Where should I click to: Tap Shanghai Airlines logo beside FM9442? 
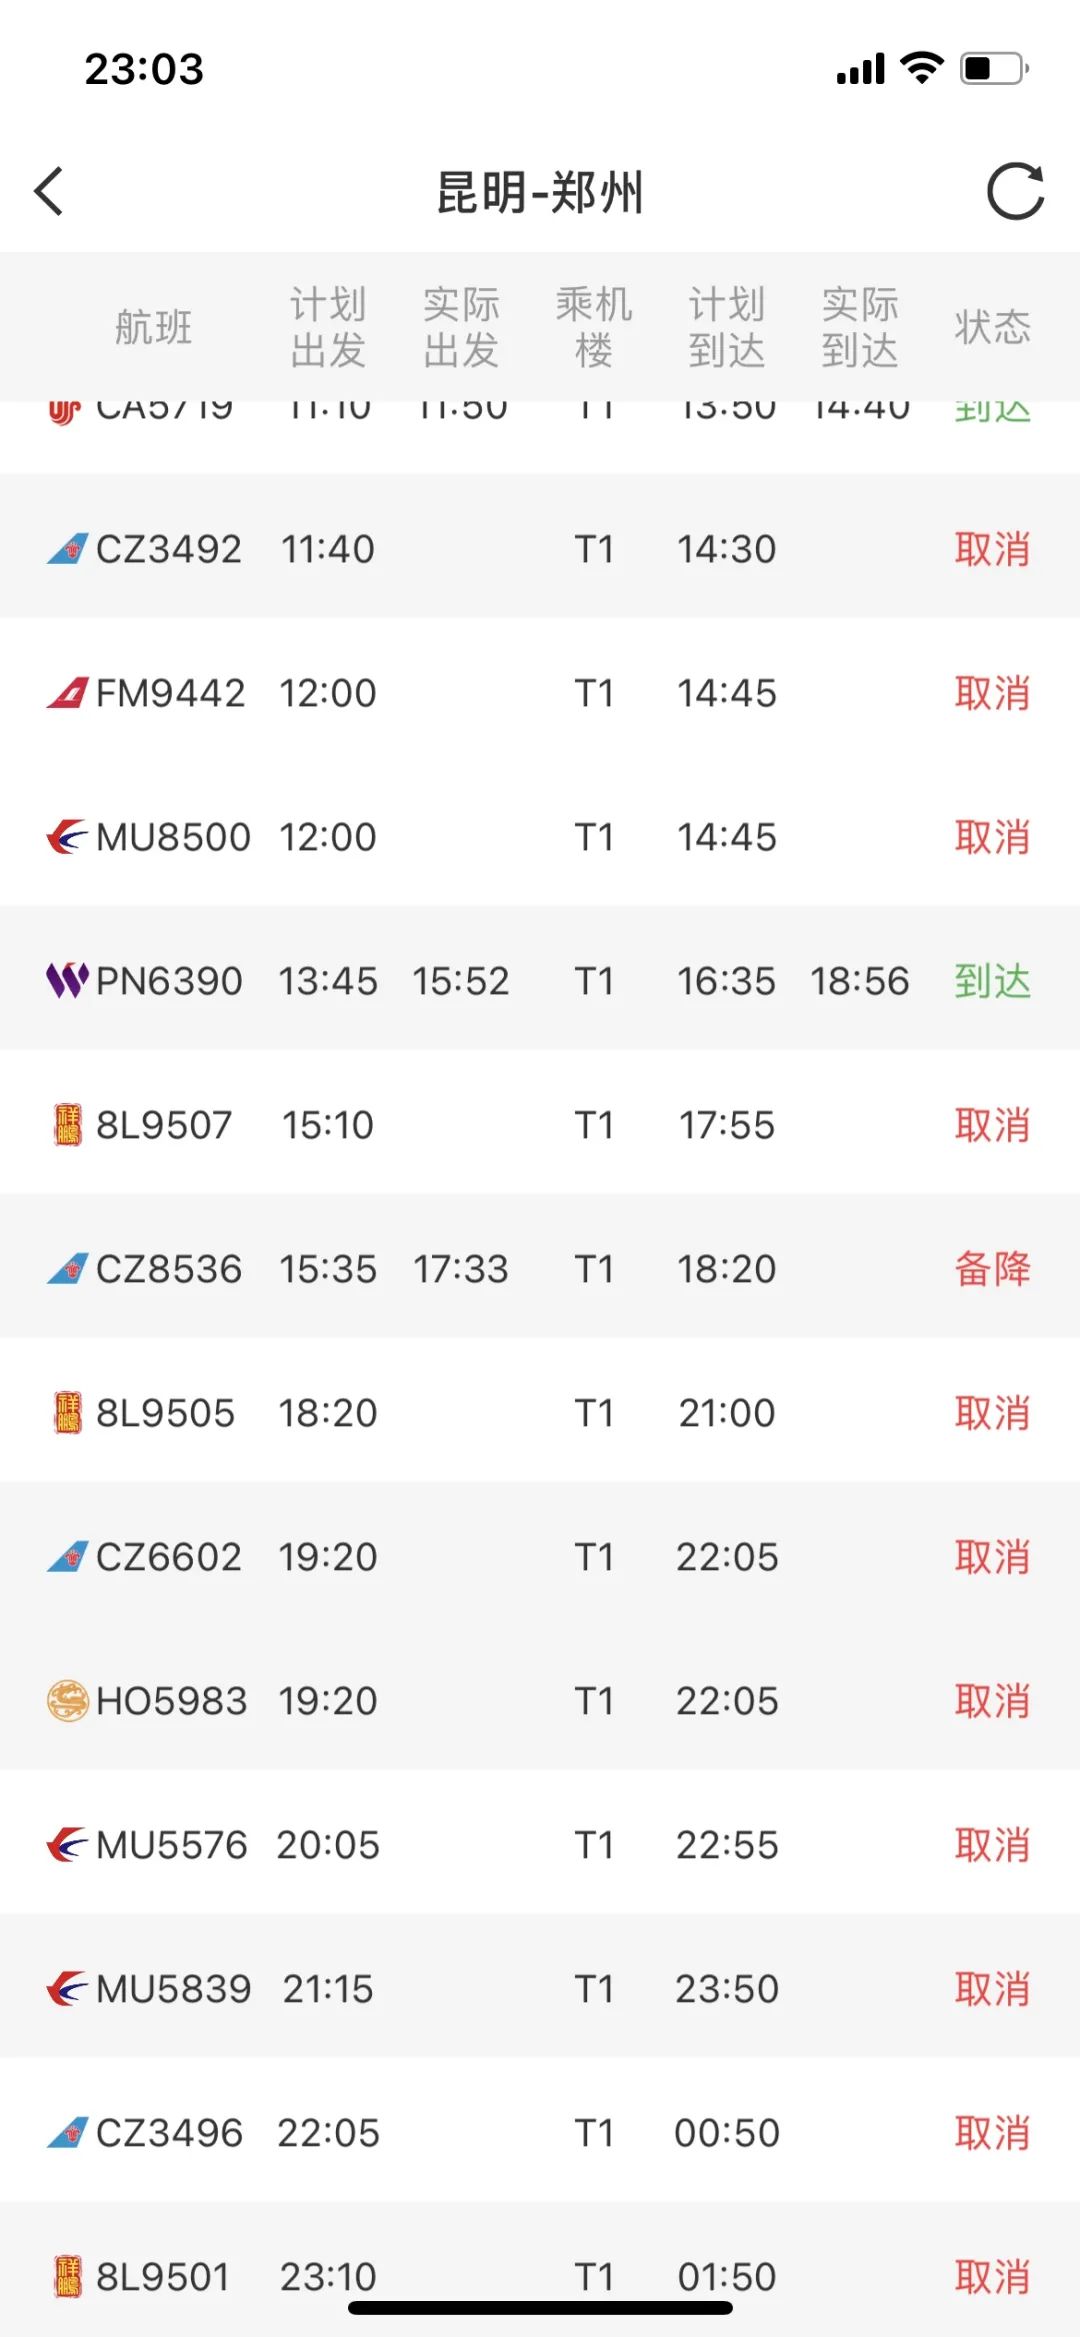(67, 693)
